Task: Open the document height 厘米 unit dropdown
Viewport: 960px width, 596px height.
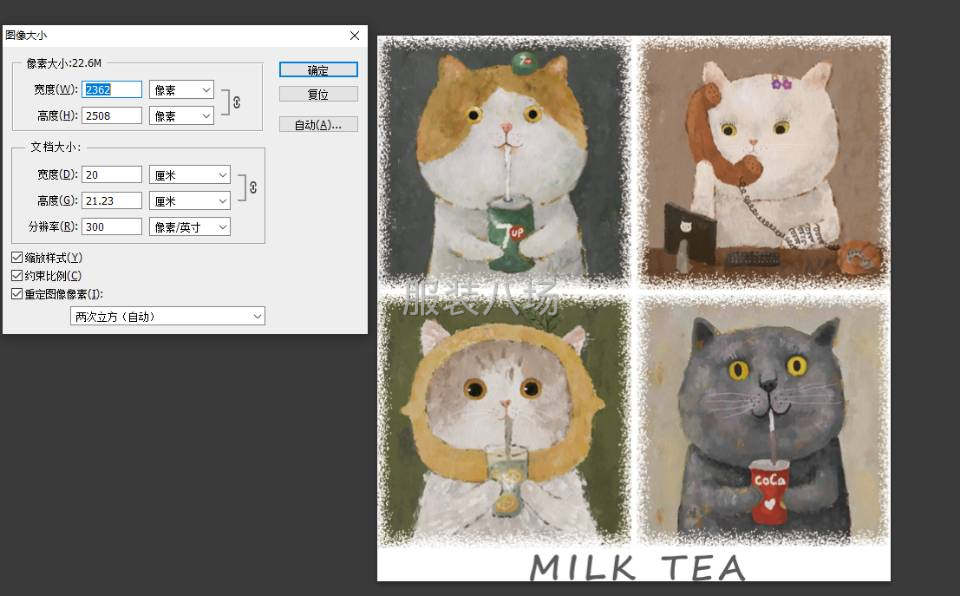Action: click(190, 201)
